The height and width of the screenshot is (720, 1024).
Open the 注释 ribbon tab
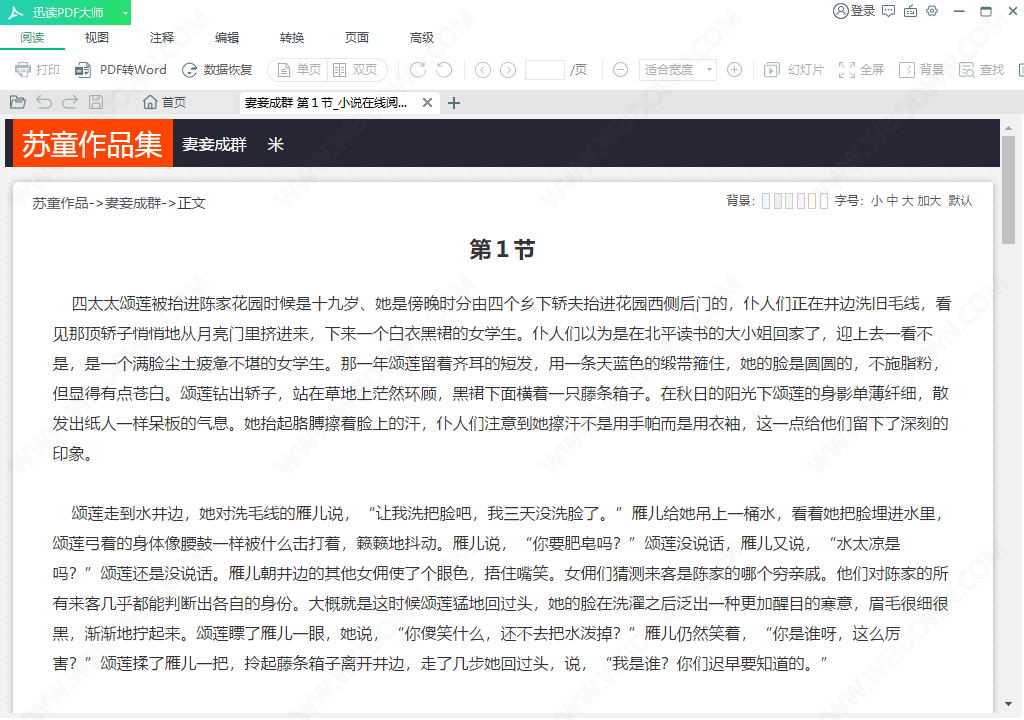coord(162,38)
